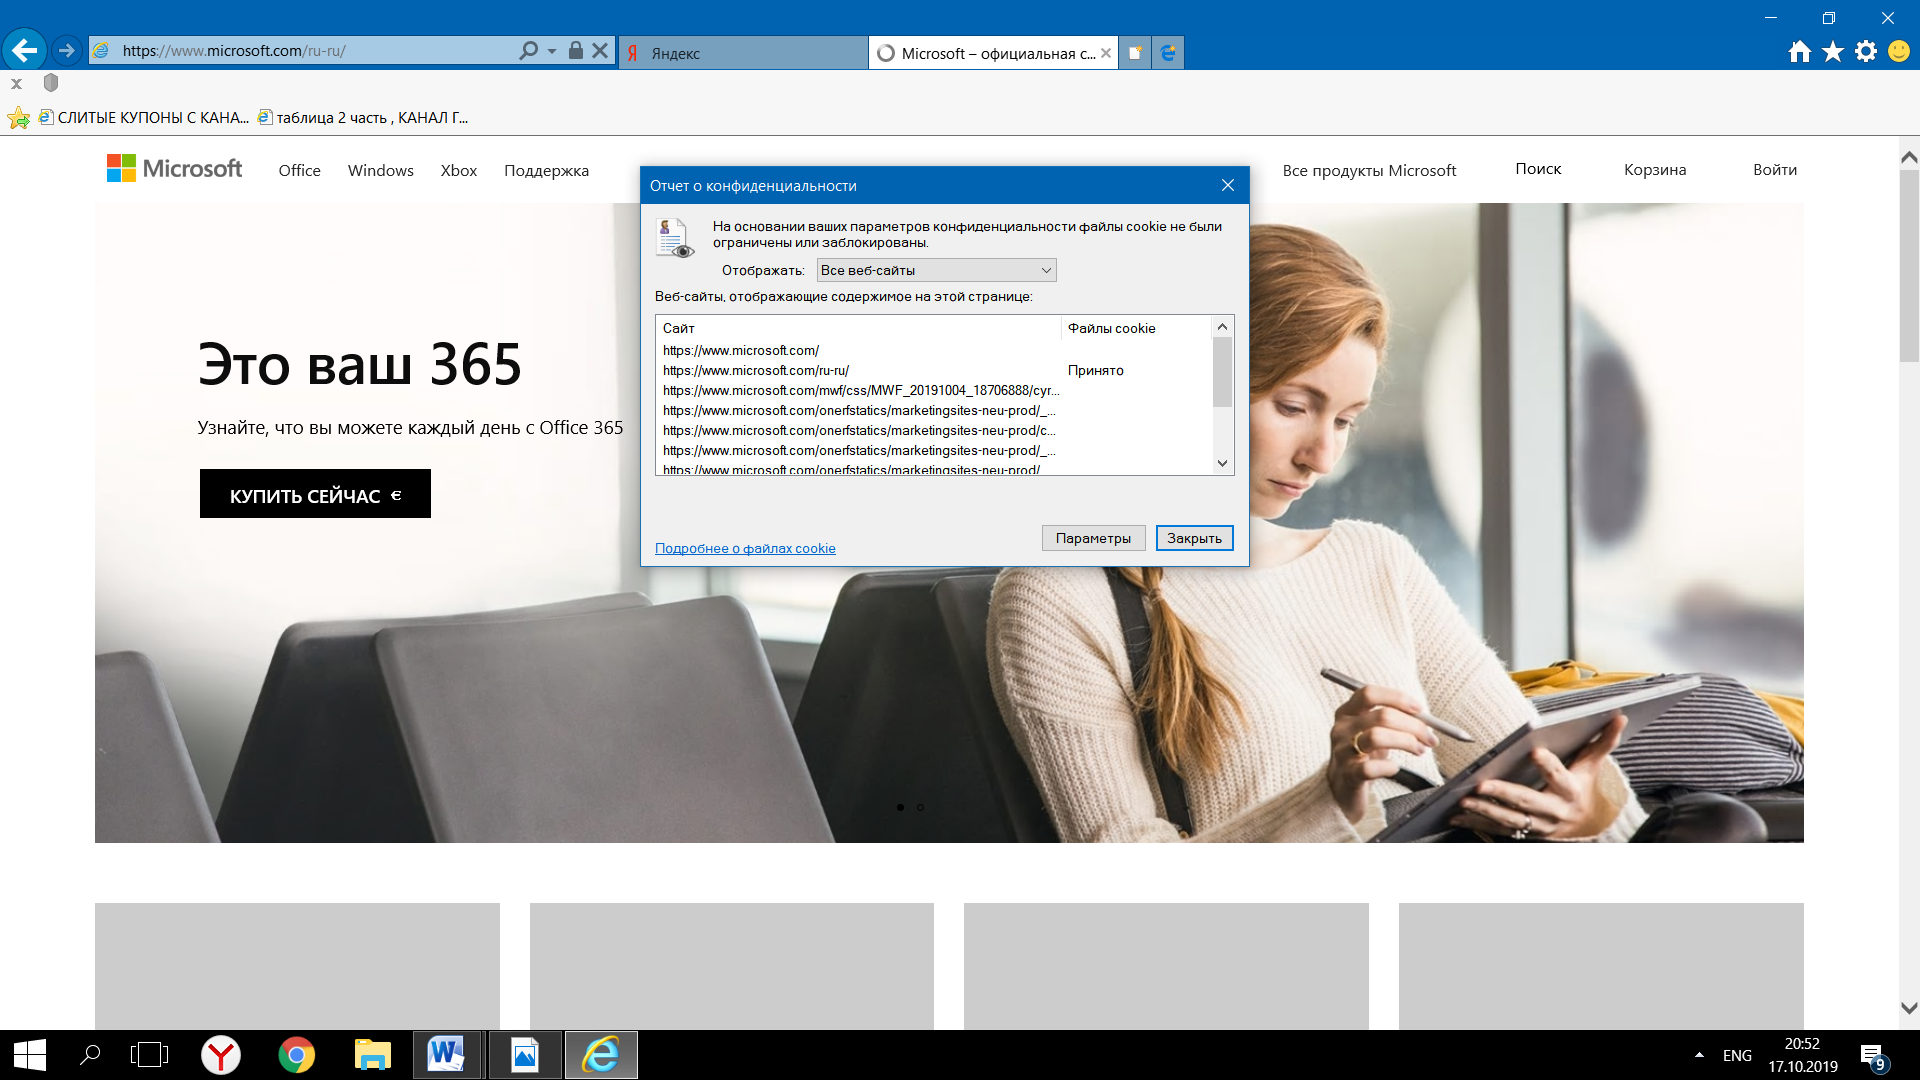
Task: Open the Home page icon
Action: click(x=1800, y=52)
